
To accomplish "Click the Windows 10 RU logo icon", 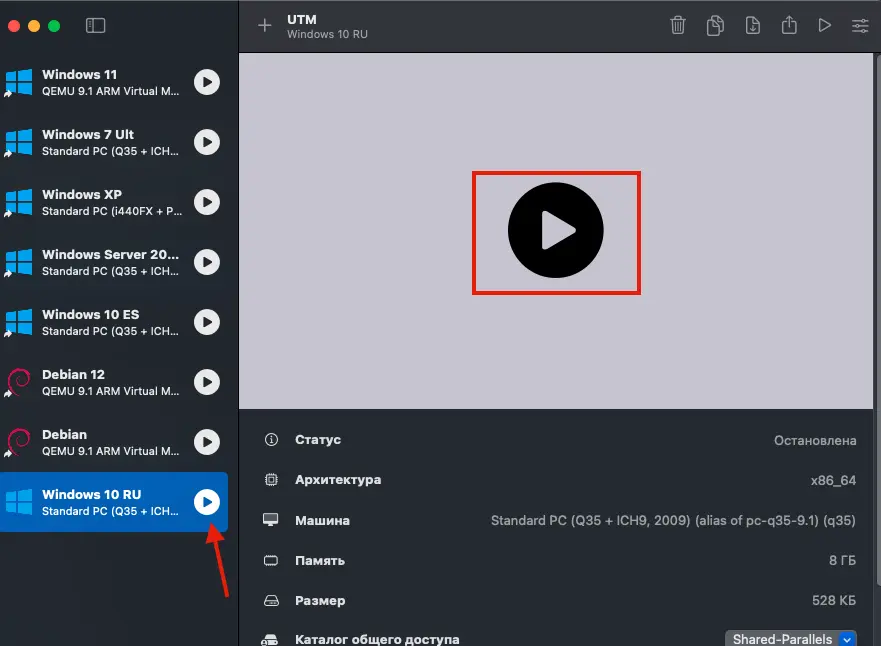I will (x=19, y=502).
